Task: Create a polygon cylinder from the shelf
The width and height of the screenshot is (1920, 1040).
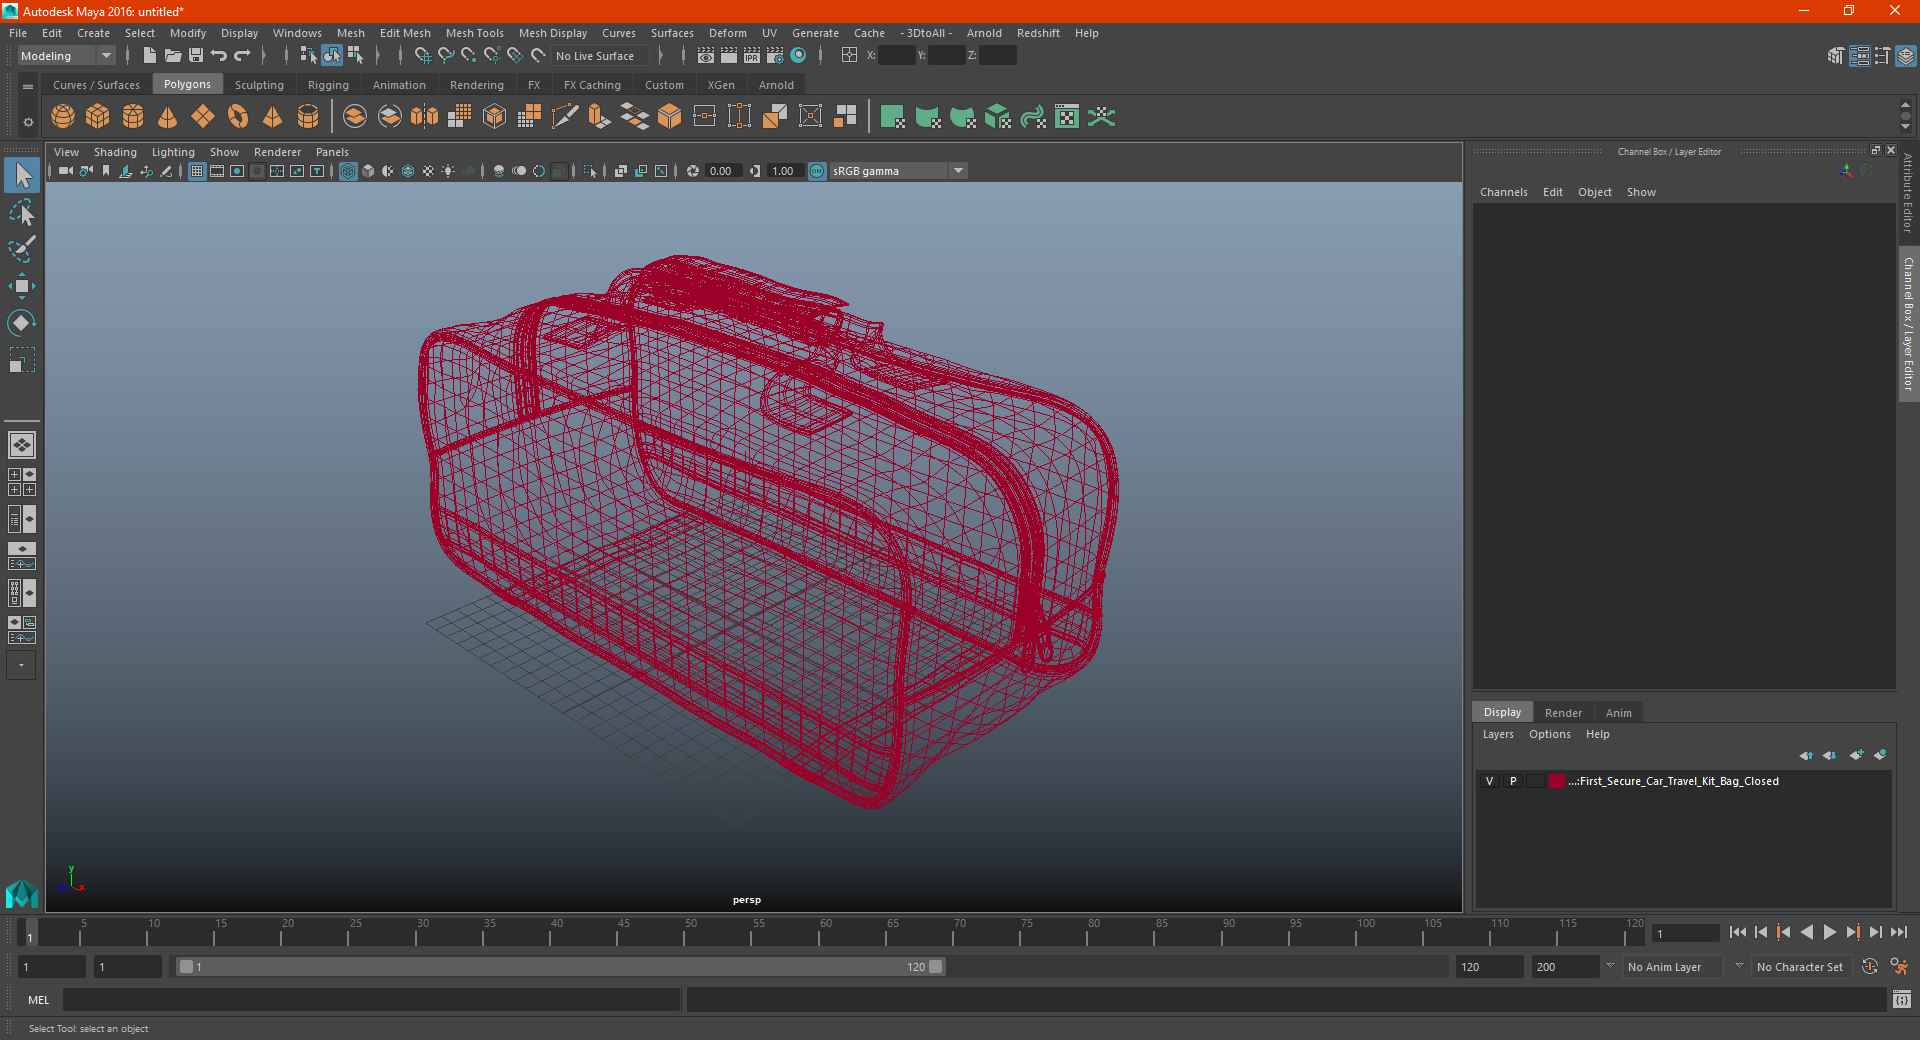Action: point(133,117)
